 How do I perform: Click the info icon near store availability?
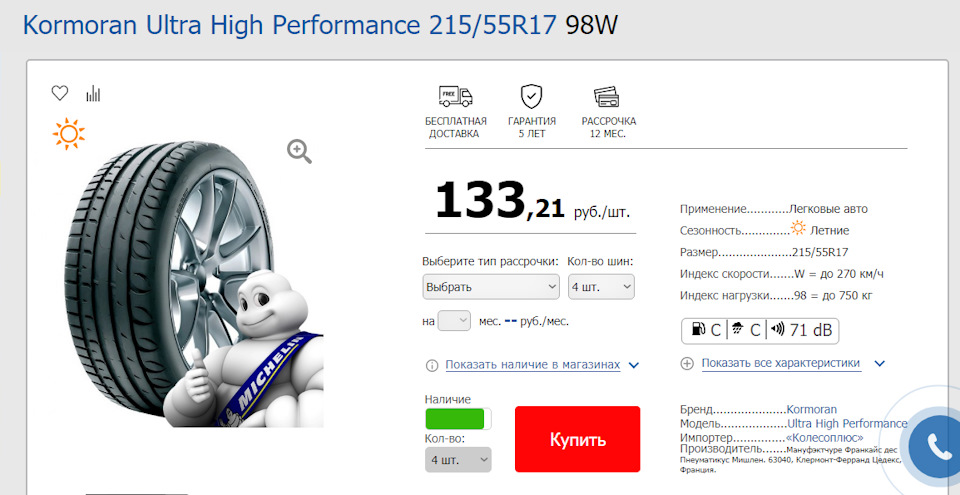pyautogui.click(x=432, y=366)
